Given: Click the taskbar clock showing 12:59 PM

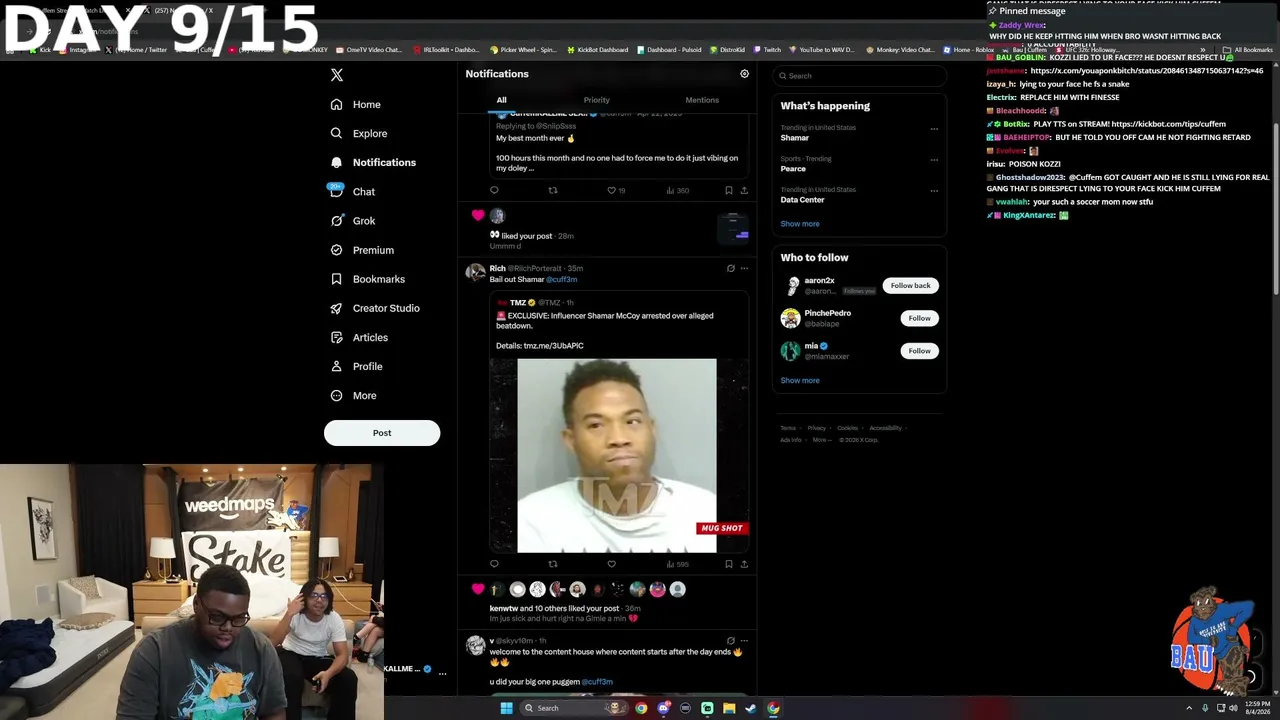Looking at the screenshot, I should [1257, 708].
